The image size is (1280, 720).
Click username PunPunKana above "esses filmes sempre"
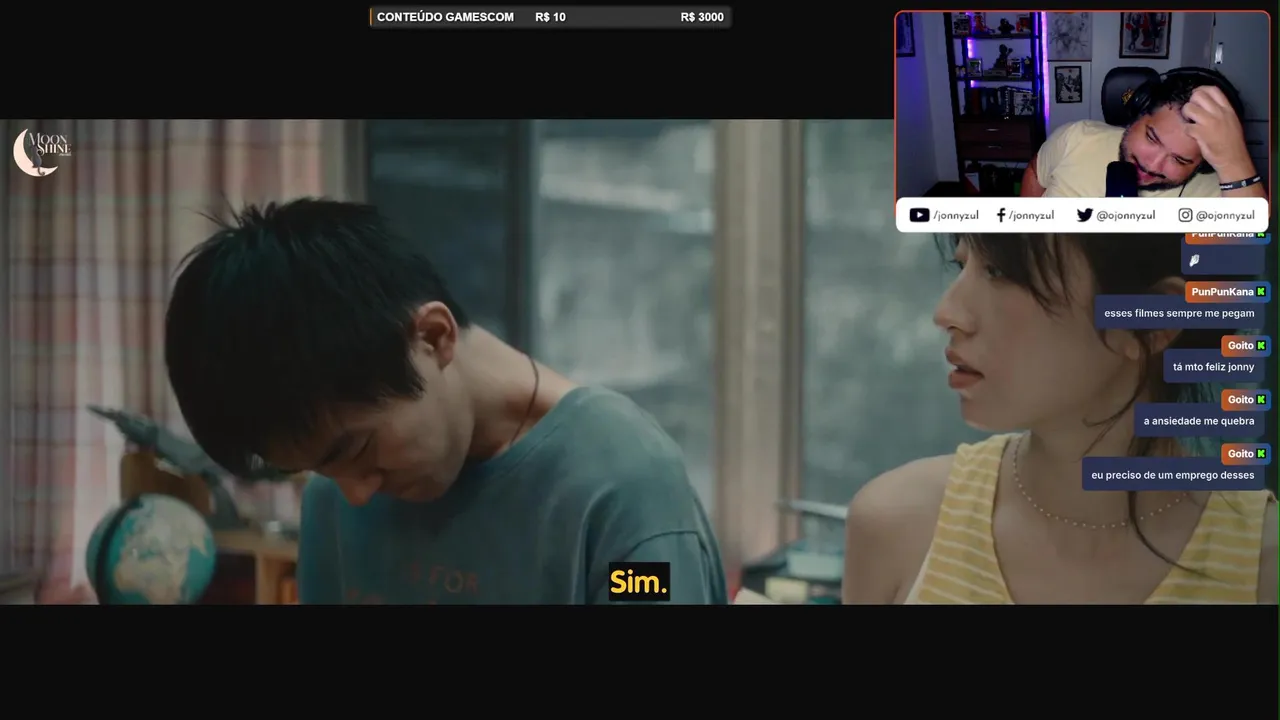1222,292
